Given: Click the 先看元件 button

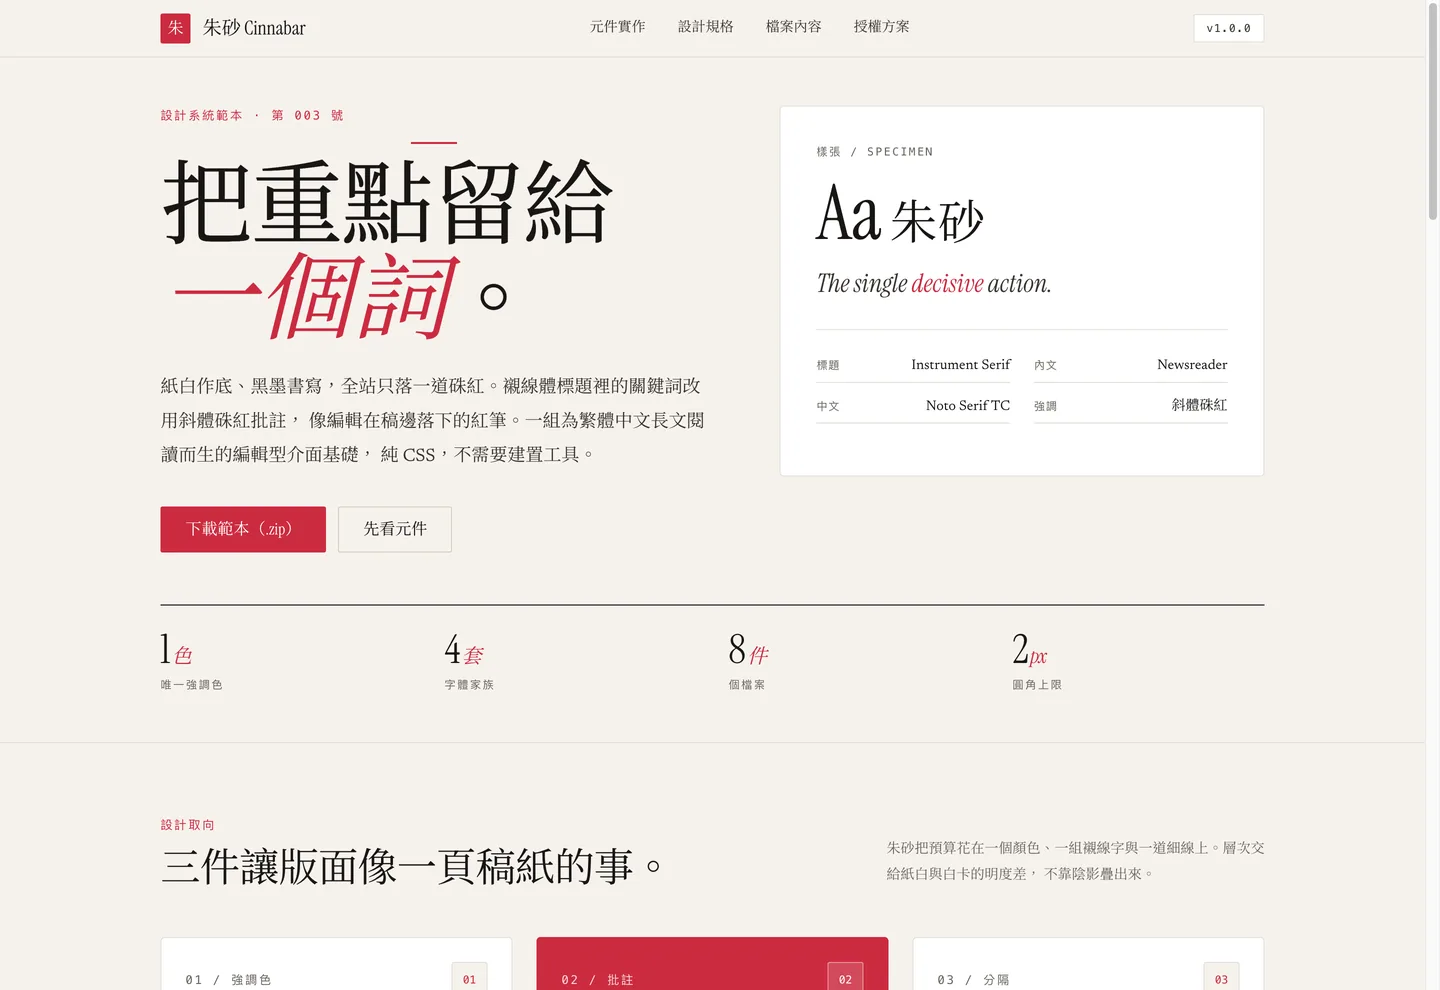Looking at the screenshot, I should point(395,529).
